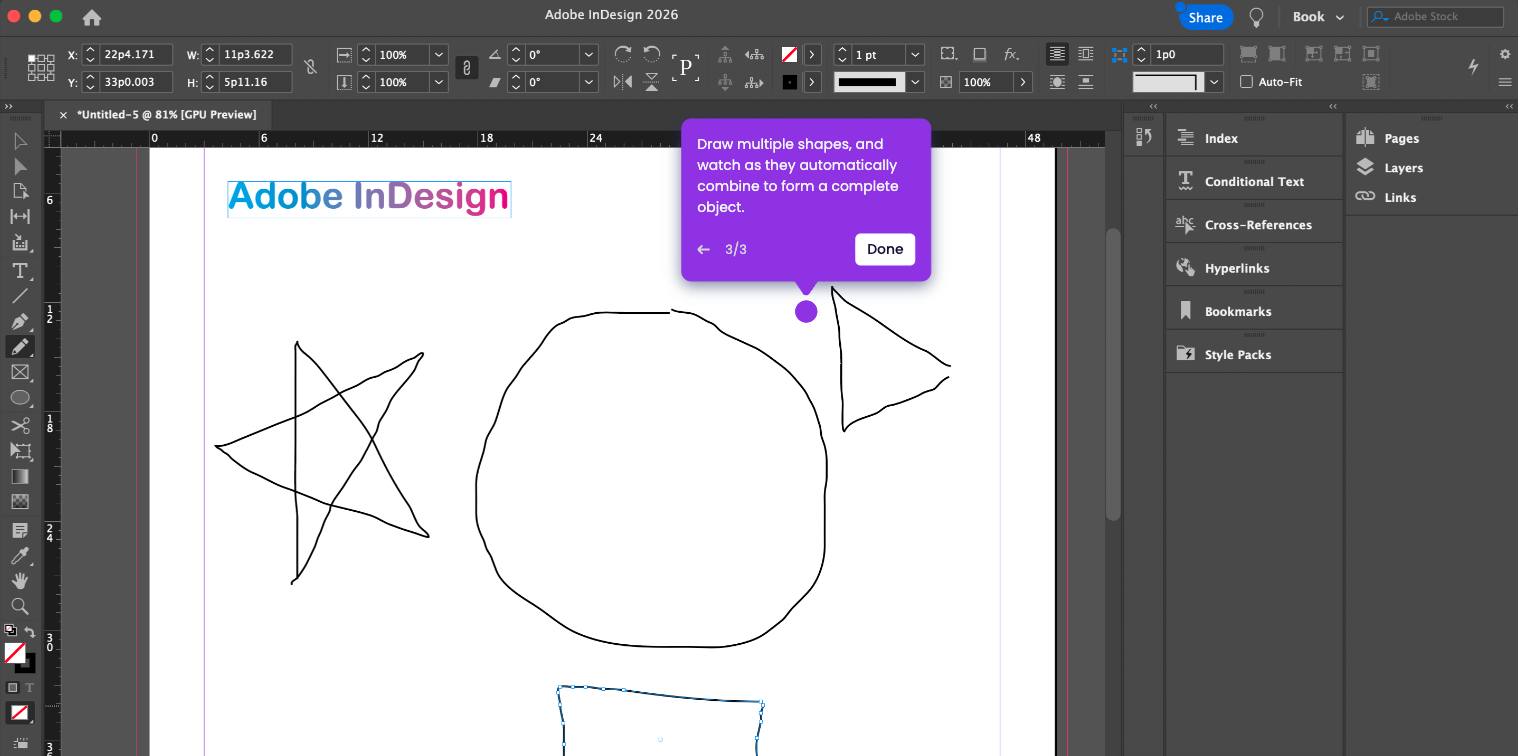Click rotate 90° clockwise icon
This screenshot has height=756, width=1518.
pyautogui.click(x=622, y=54)
